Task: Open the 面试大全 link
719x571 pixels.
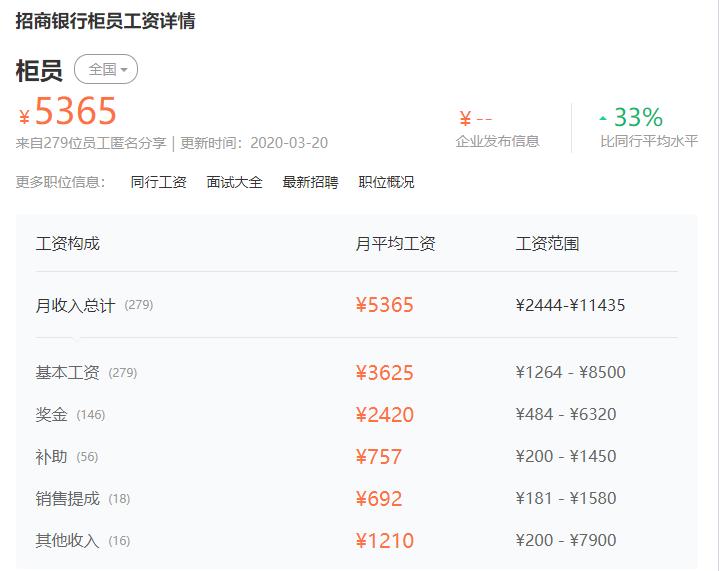Action: (234, 182)
